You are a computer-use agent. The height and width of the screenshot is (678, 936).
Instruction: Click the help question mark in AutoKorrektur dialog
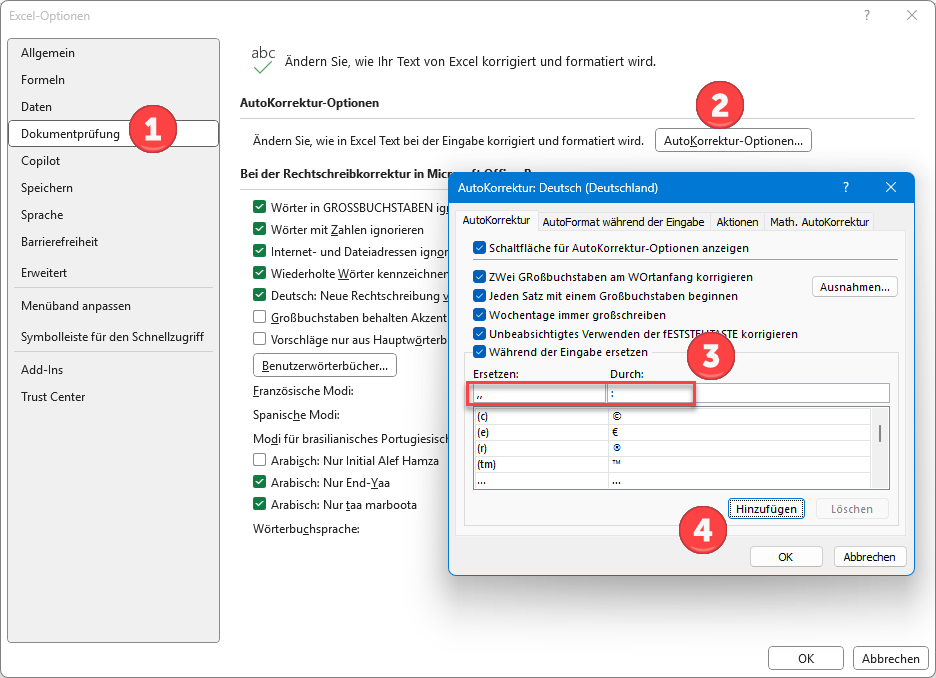(x=846, y=187)
